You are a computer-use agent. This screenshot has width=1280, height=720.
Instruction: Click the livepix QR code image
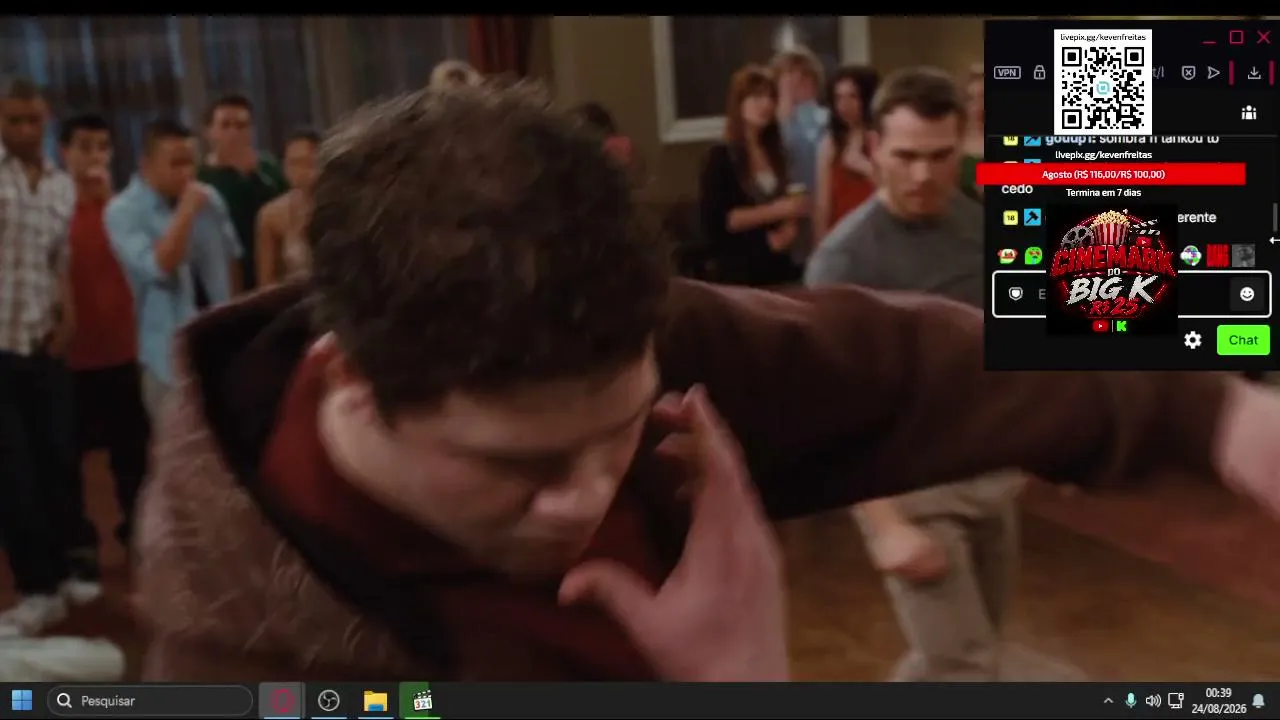pyautogui.click(x=1103, y=89)
